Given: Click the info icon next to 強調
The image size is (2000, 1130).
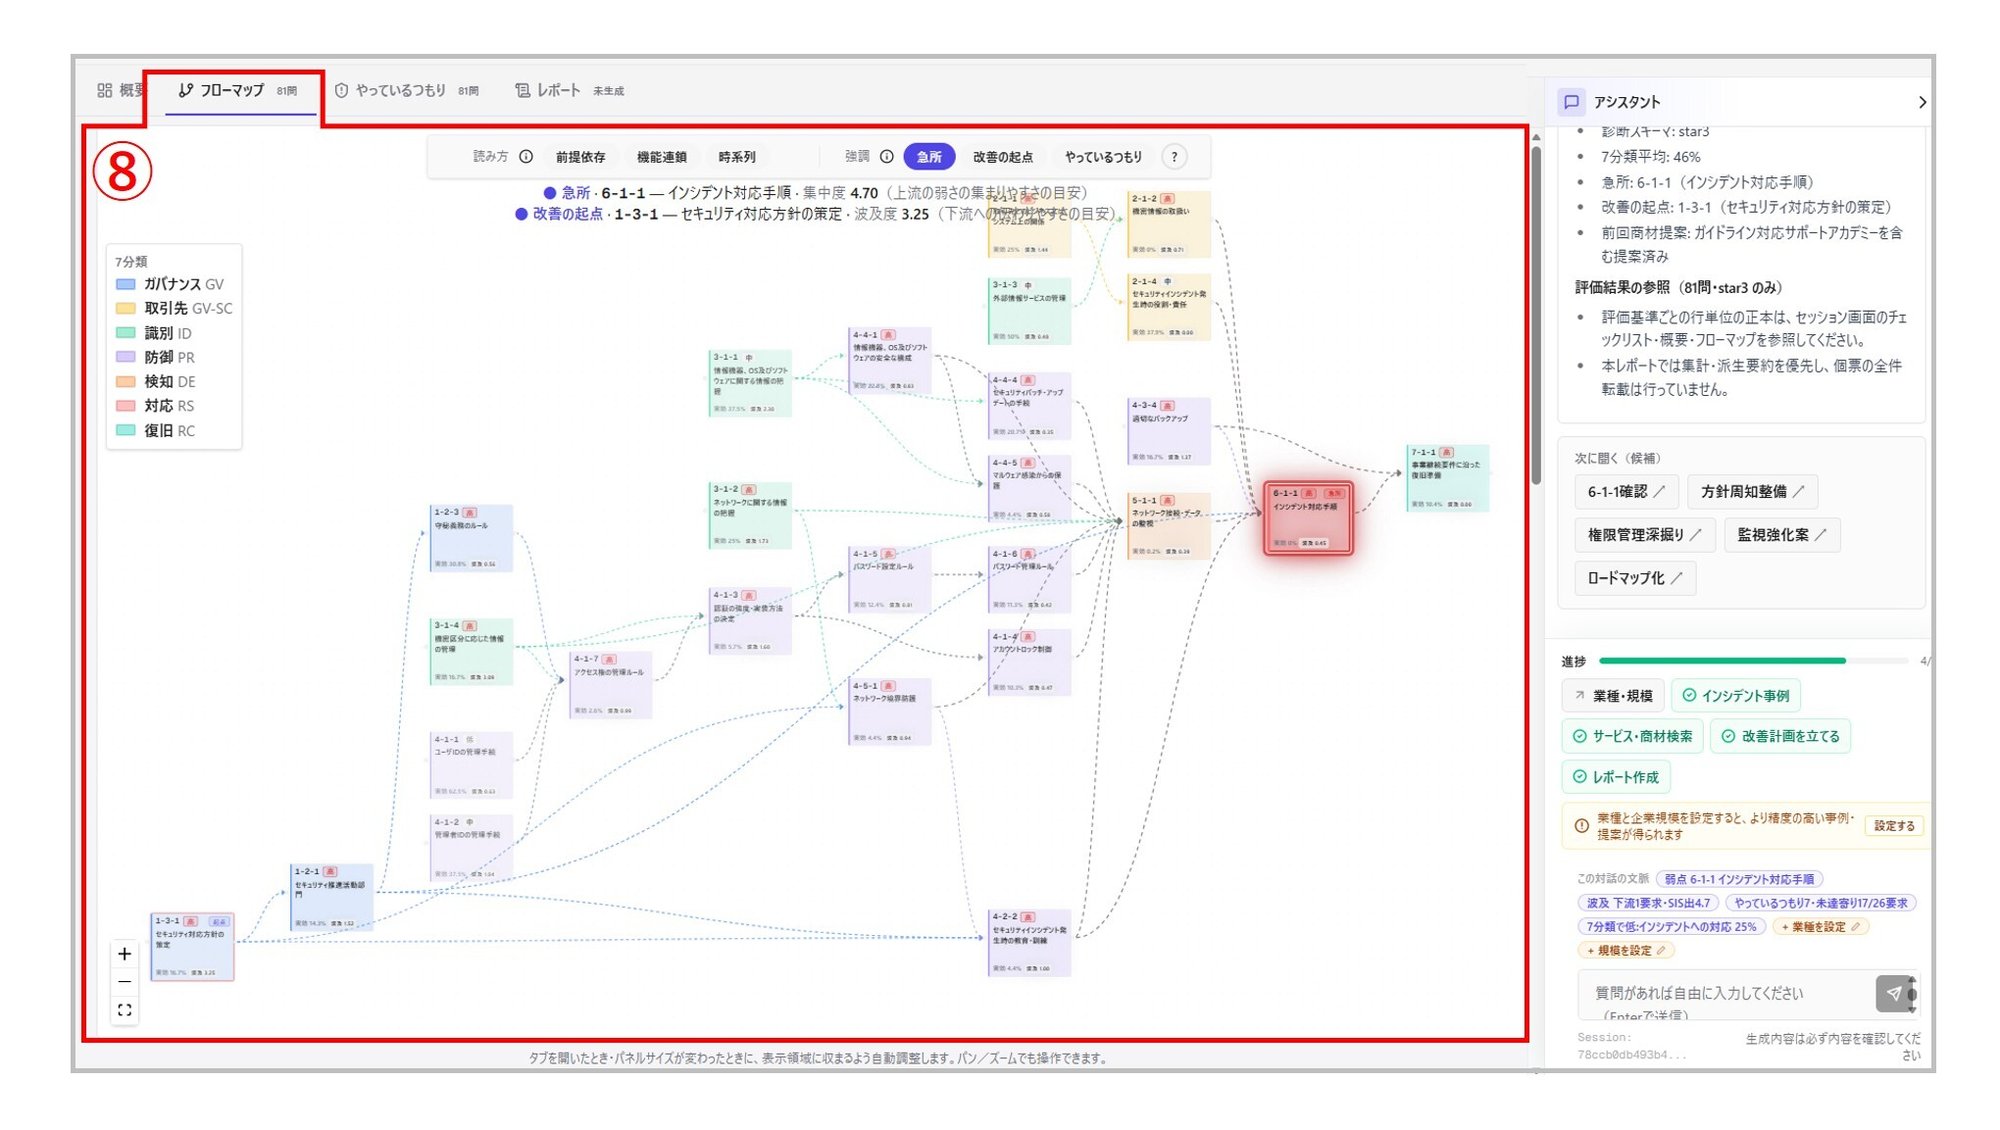Looking at the screenshot, I should pyautogui.click(x=886, y=157).
